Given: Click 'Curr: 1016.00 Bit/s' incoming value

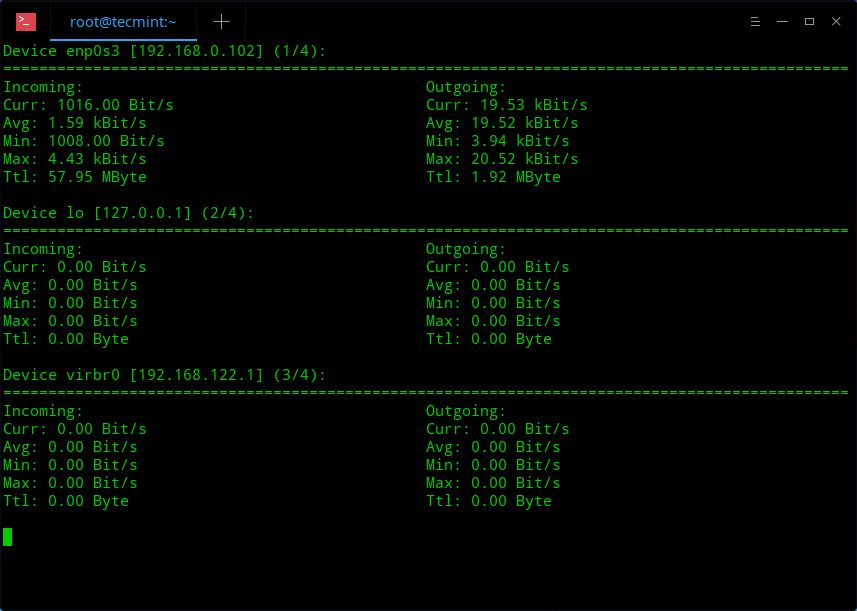Looking at the screenshot, I should pos(88,105).
